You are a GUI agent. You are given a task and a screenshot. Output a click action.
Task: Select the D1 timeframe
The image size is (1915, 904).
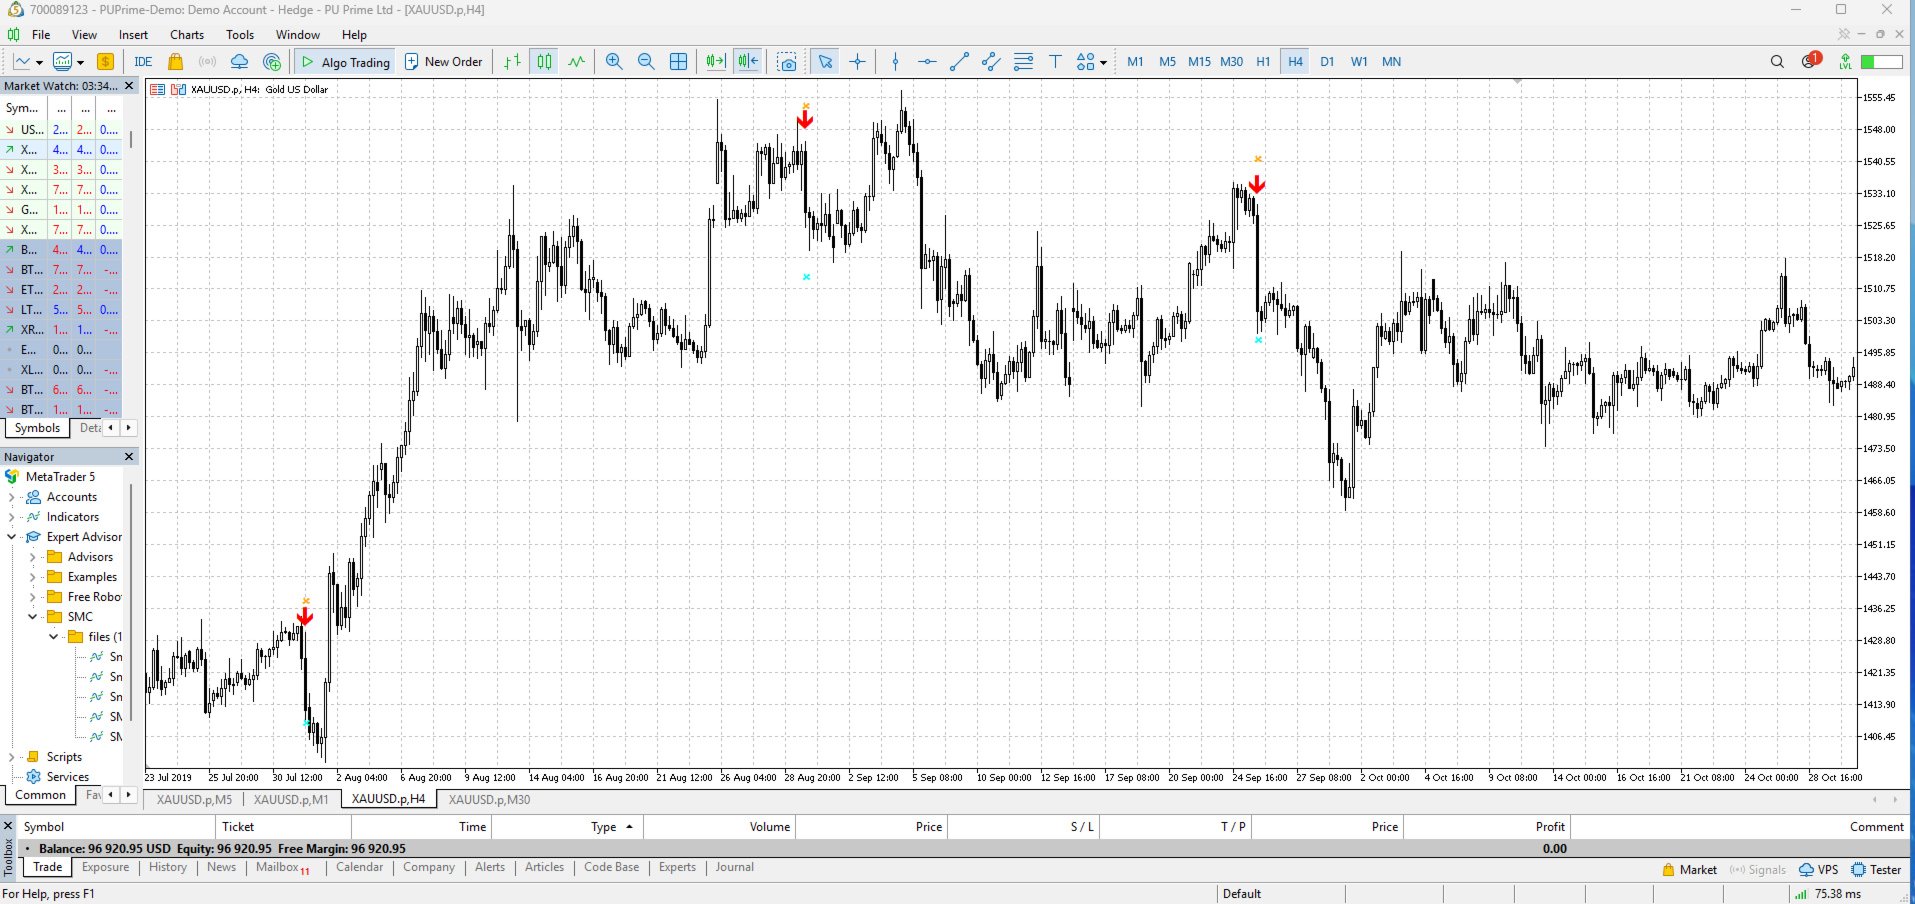coord(1327,62)
